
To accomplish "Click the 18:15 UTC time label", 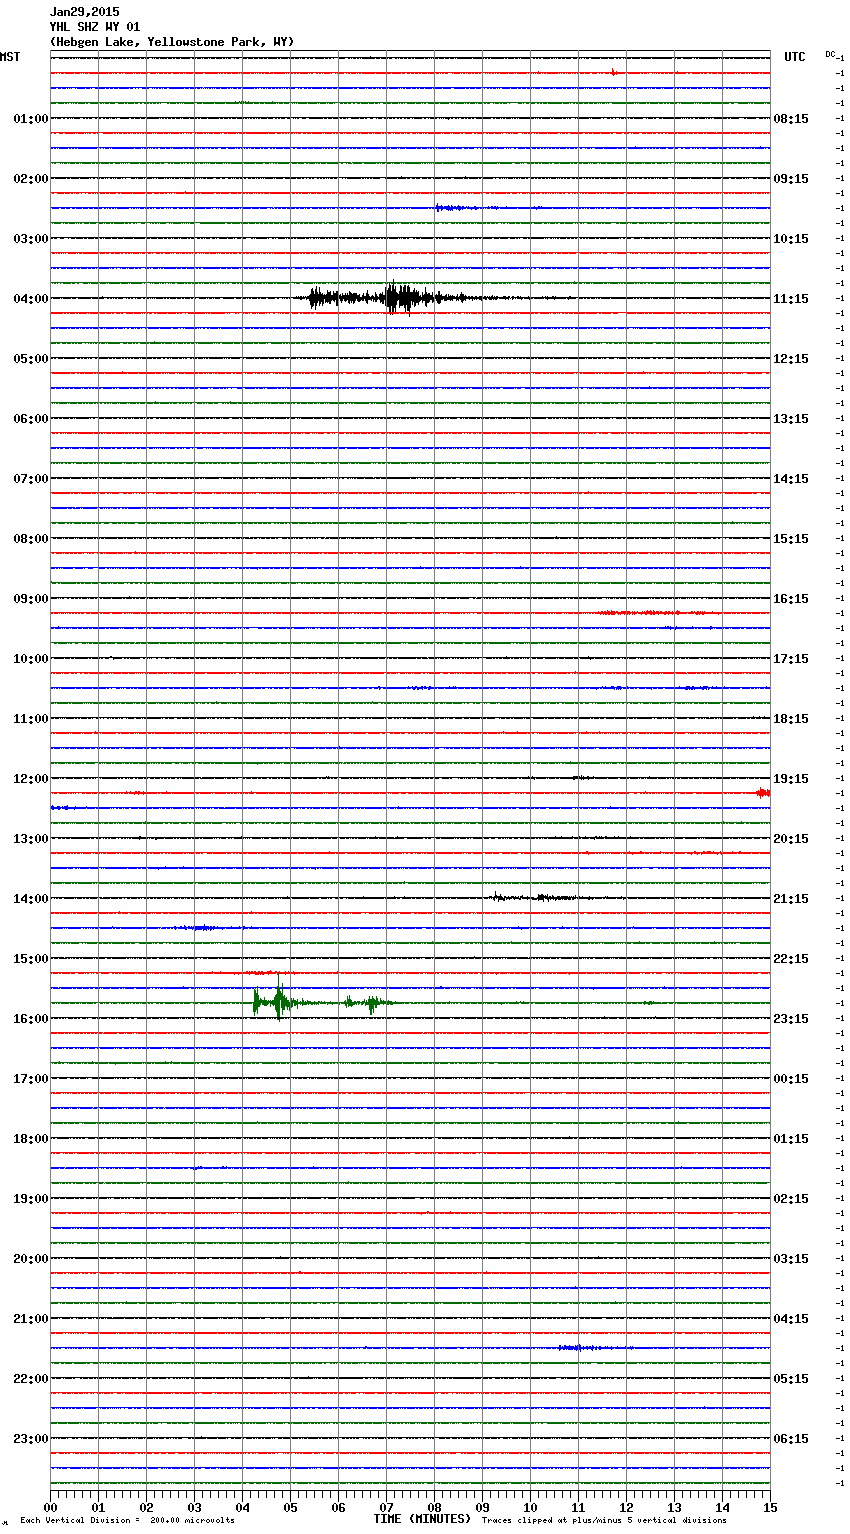I will (791, 719).
